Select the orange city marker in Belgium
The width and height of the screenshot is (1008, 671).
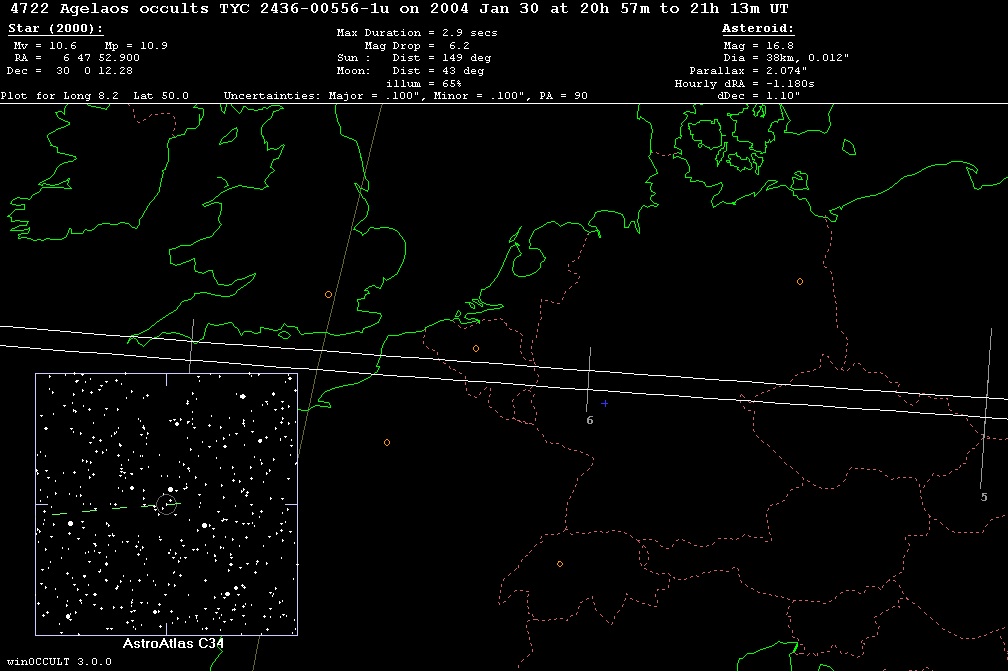pyautogui.click(x=476, y=348)
